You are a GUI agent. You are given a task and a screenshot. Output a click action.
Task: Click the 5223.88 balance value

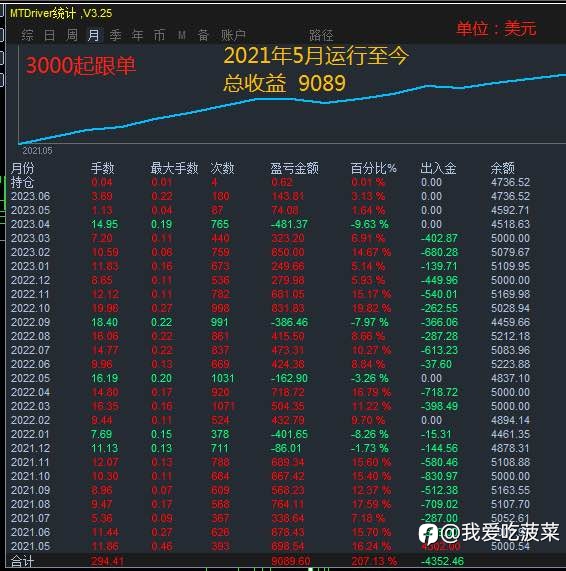(510, 364)
